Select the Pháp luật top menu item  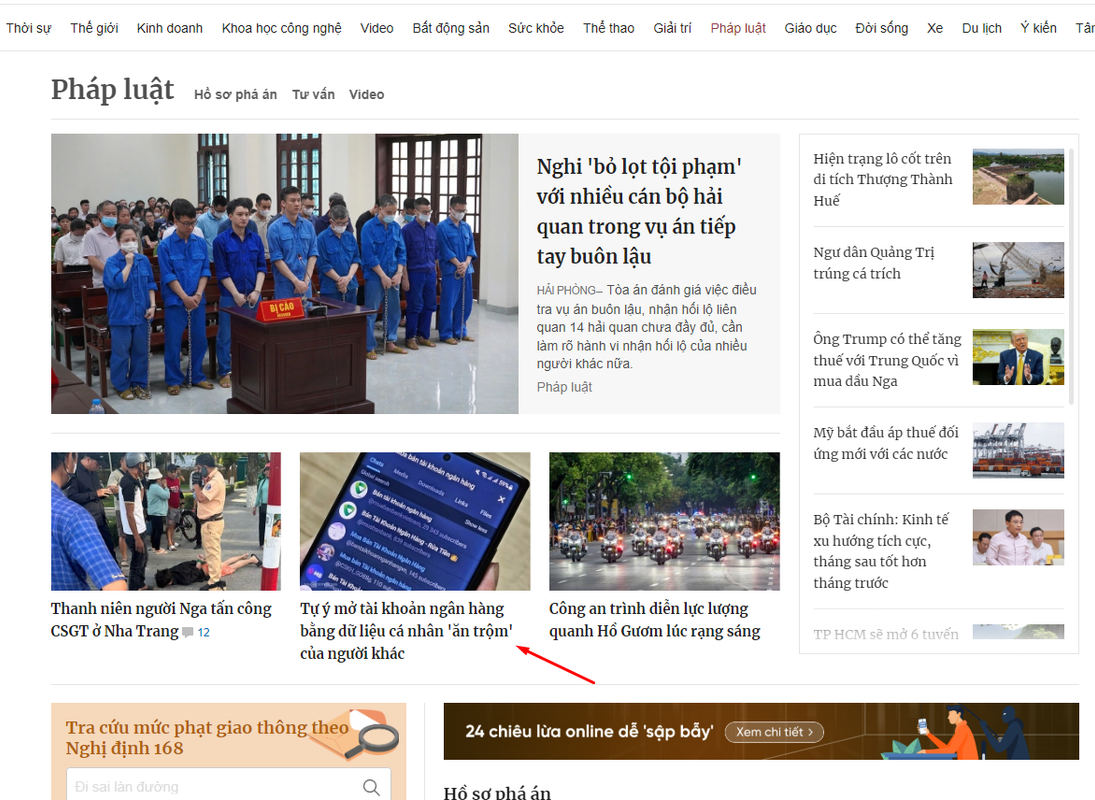pos(738,28)
